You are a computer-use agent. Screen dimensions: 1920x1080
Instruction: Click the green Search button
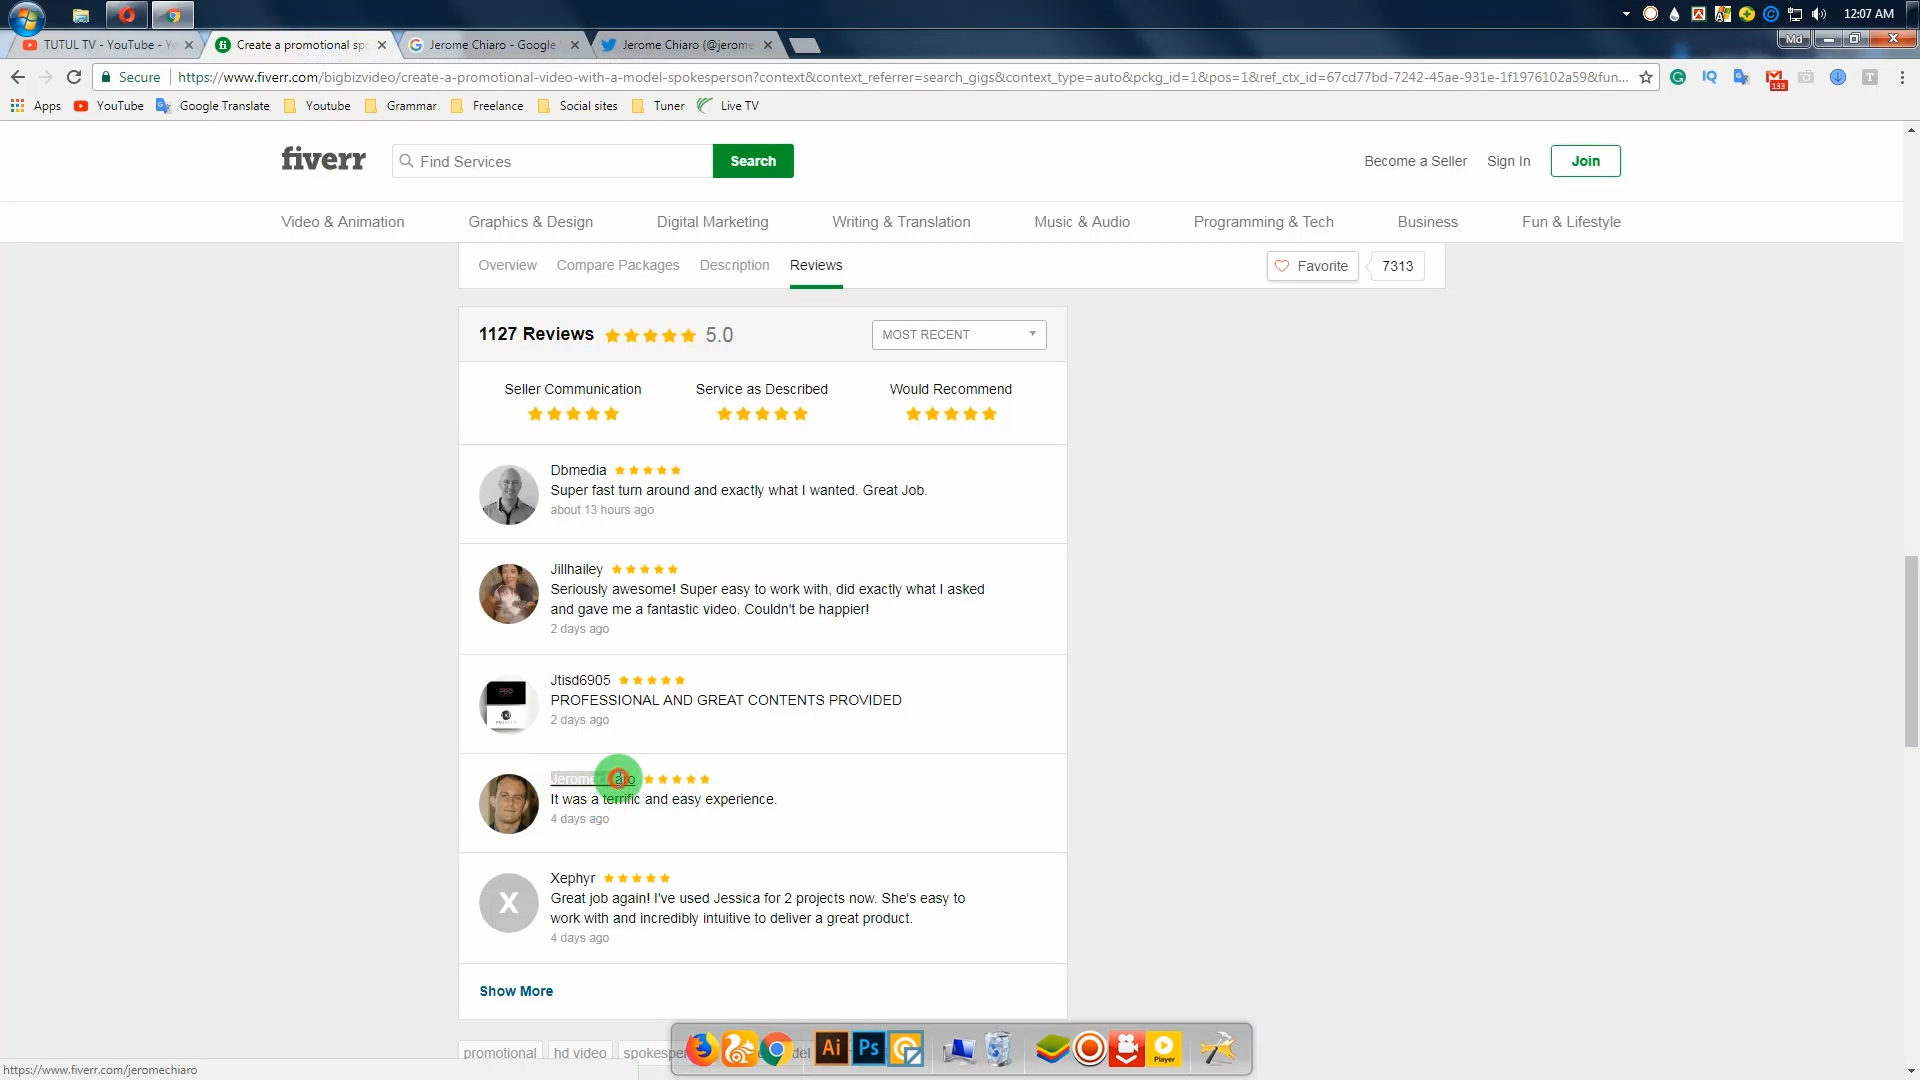753,161
